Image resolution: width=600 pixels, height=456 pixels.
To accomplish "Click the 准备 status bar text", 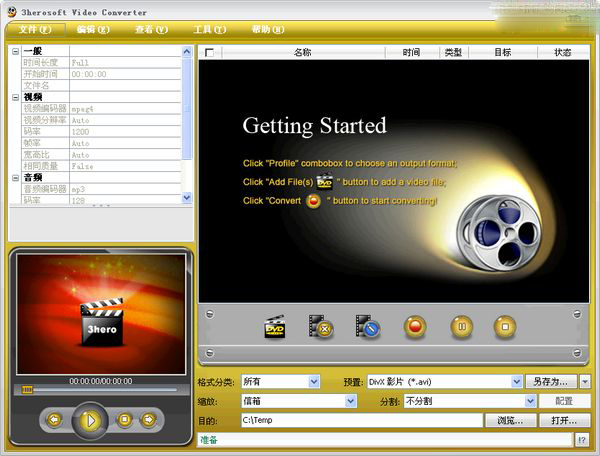I will 209,440.
